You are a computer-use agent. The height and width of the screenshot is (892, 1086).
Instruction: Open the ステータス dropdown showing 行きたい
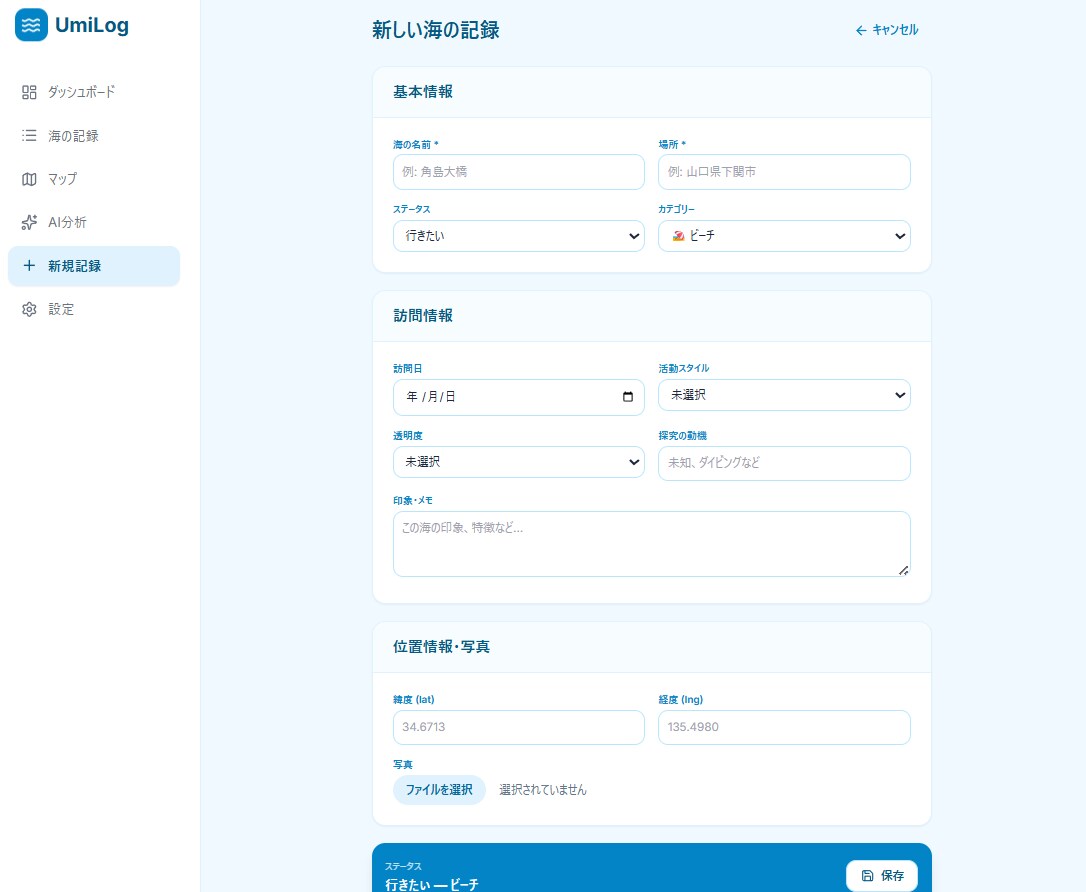tap(519, 236)
